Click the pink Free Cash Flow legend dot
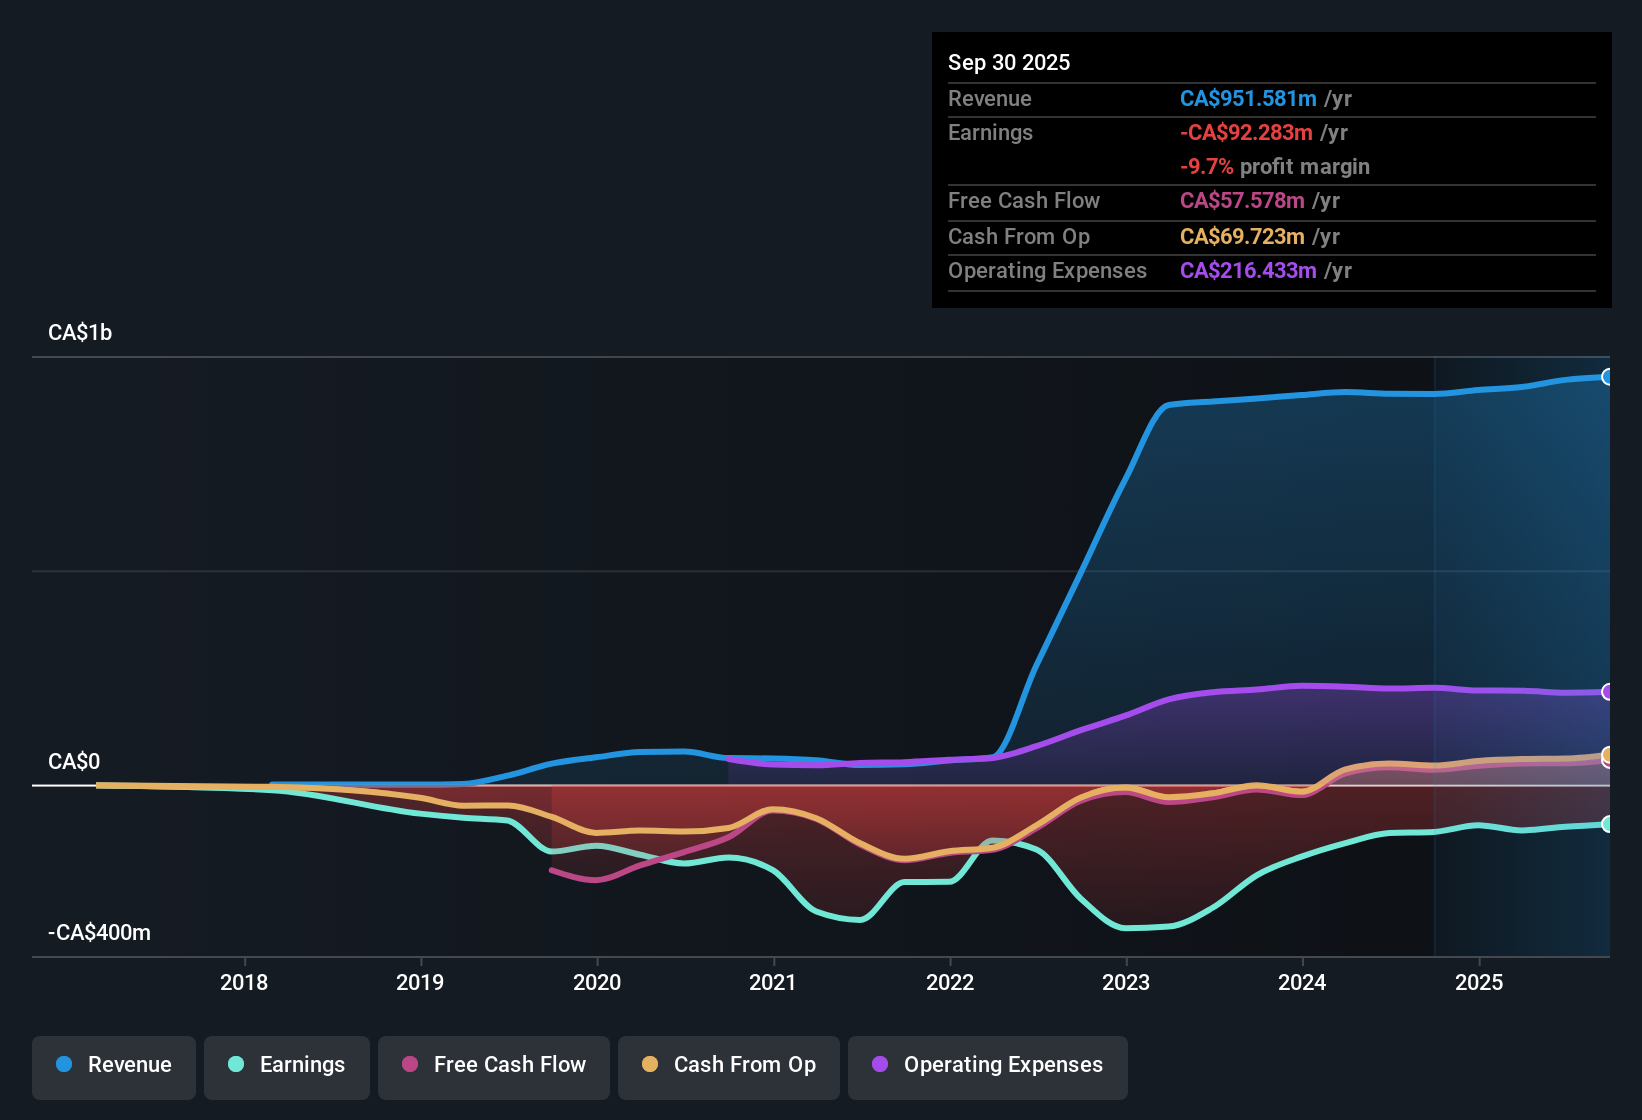1642x1120 pixels. (408, 1065)
